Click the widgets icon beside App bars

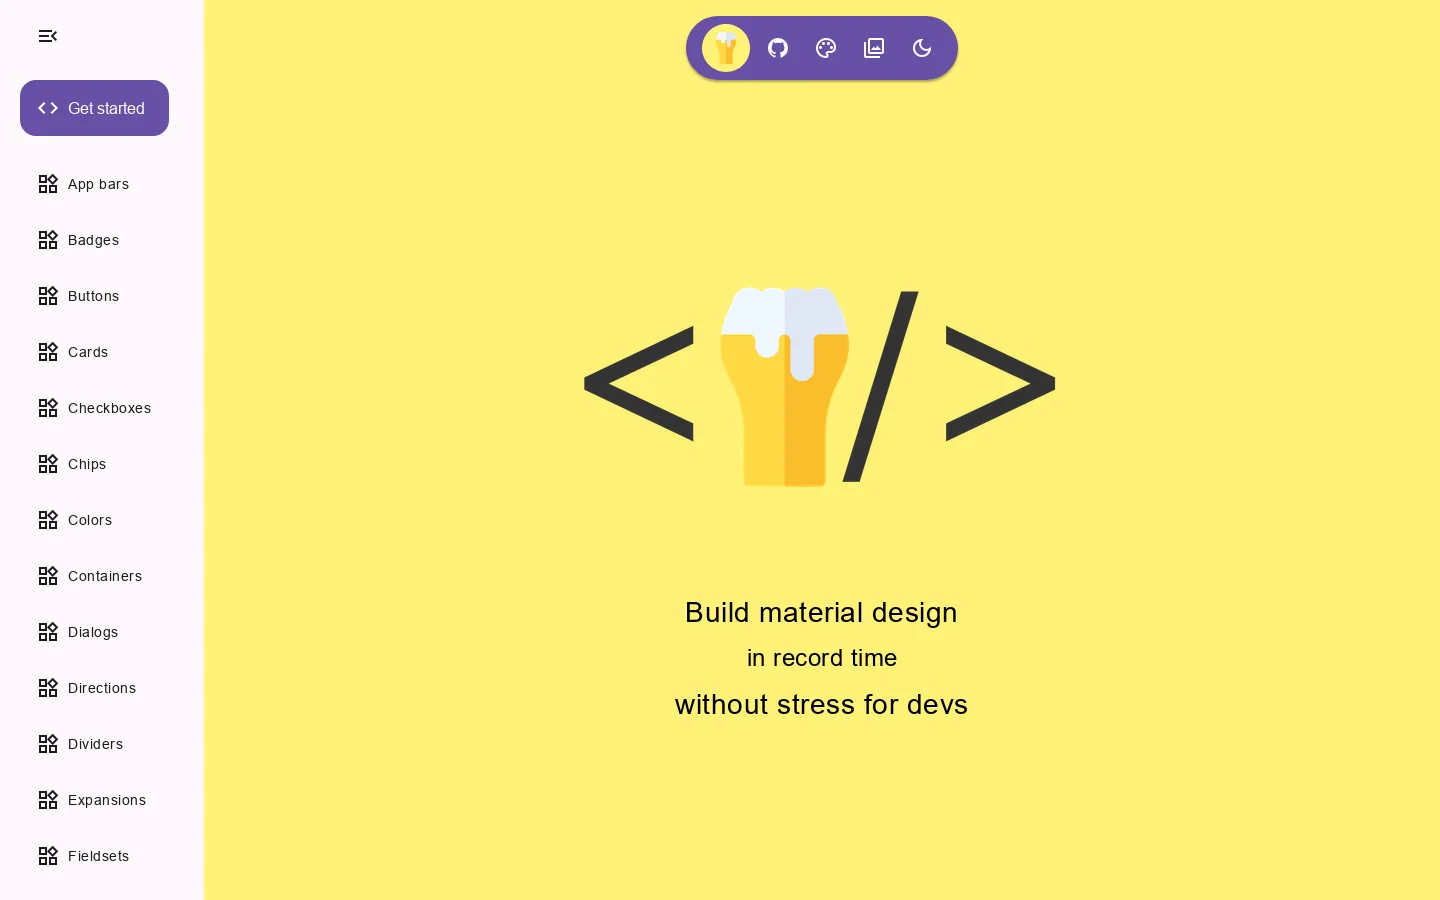pos(48,184)
